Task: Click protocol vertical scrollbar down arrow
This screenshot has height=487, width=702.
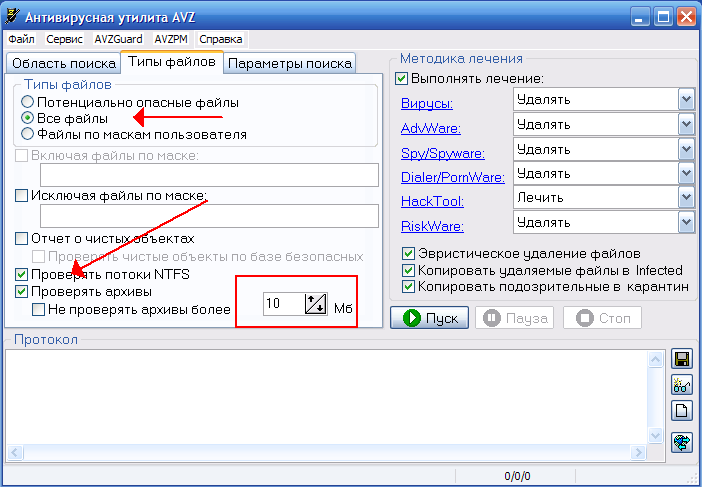Action: coord(655,435)
